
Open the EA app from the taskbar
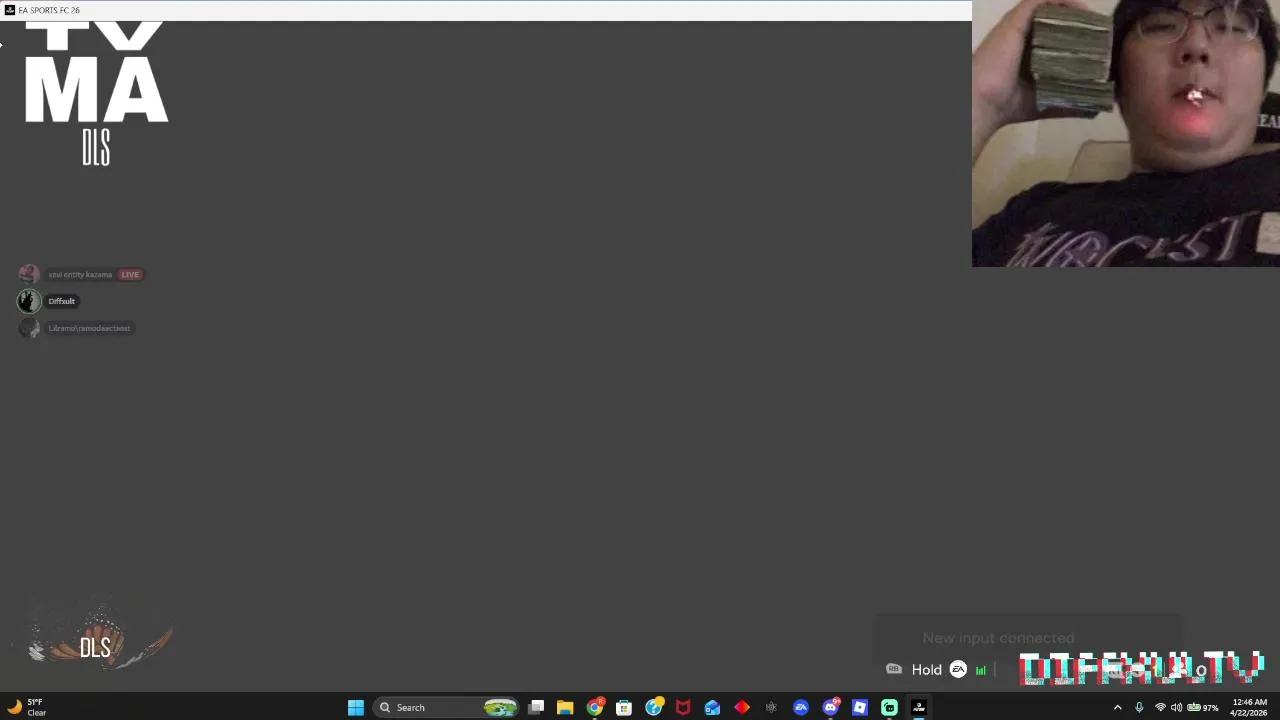click(801, 707)
